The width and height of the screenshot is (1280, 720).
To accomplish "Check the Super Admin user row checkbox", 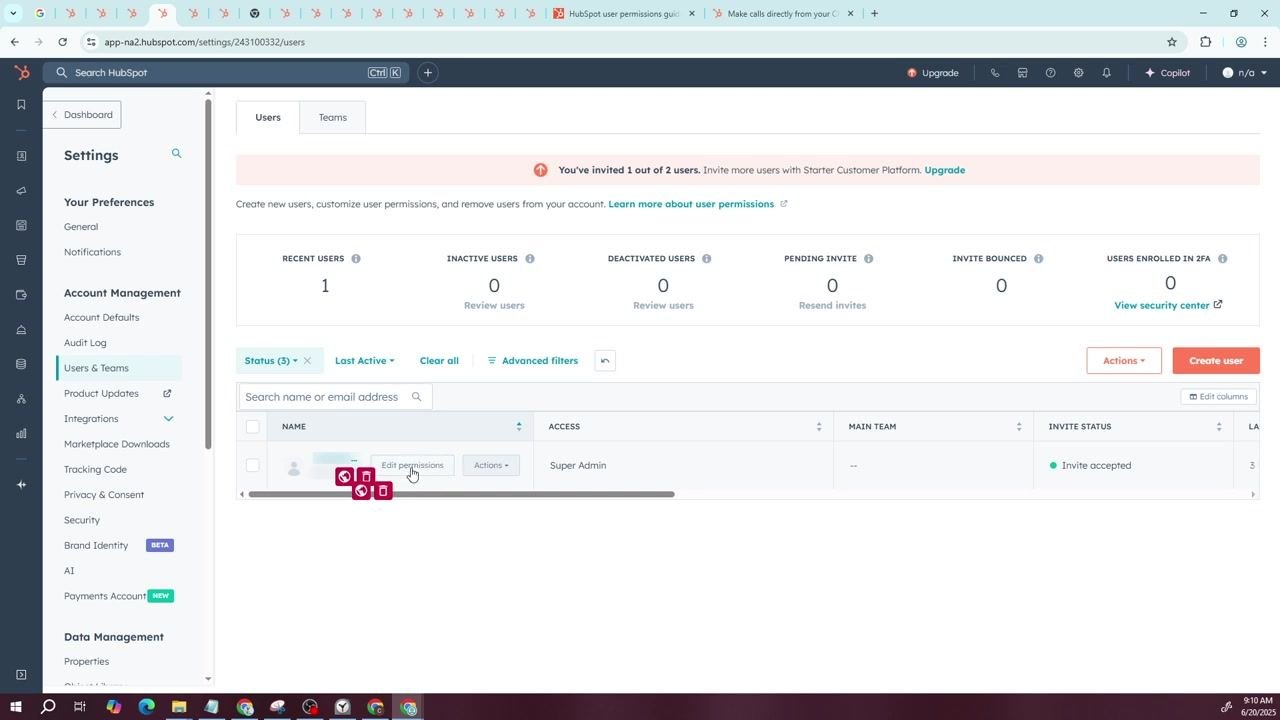I will pos(252,465).
